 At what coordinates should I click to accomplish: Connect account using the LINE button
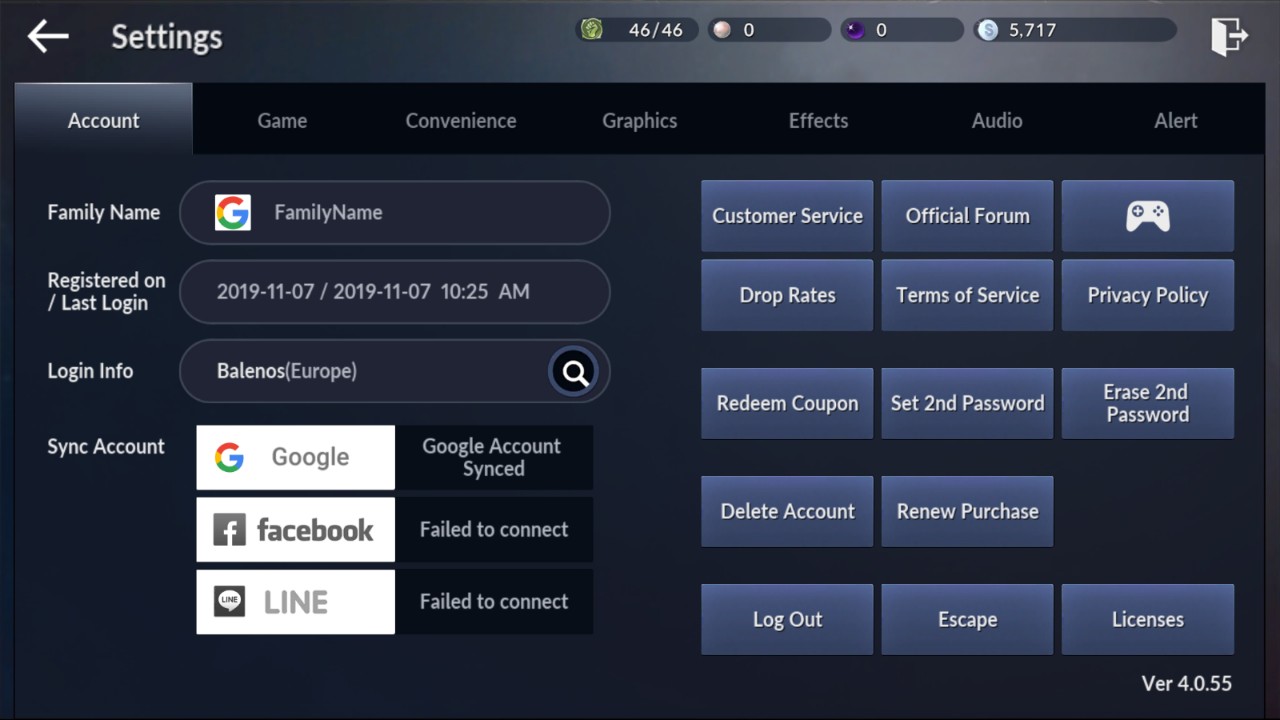point(296,602)
